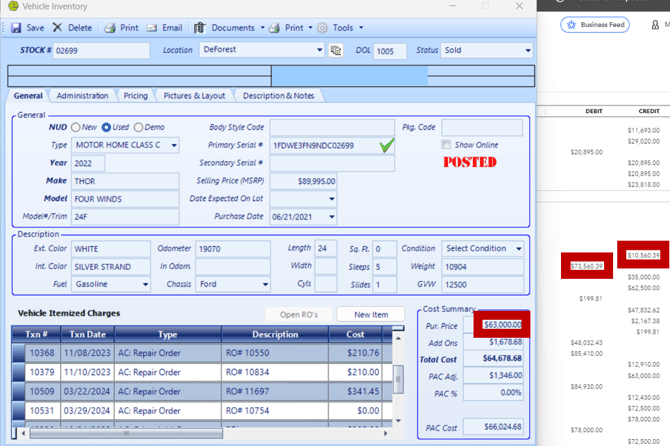Click the Email envelope icon
Image resolution: width=670 pixels, height=446 pixels.
click(152, 28)
